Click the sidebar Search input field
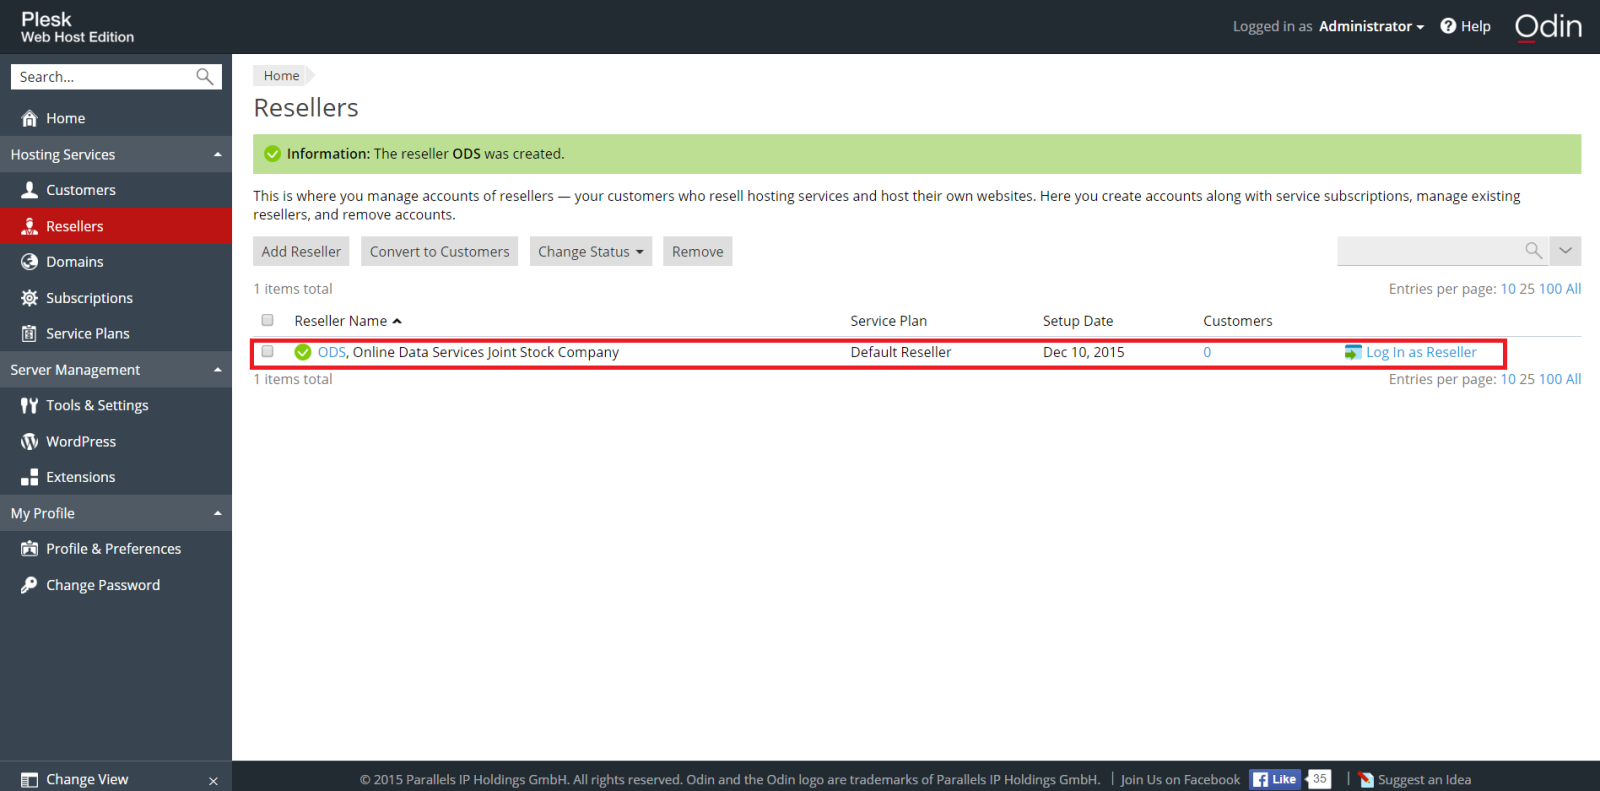 click(100, 77)
